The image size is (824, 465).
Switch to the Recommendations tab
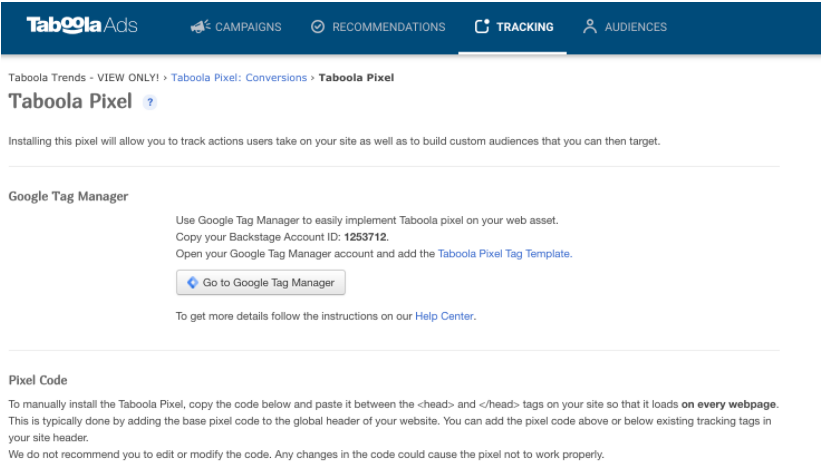pos(378,27)
